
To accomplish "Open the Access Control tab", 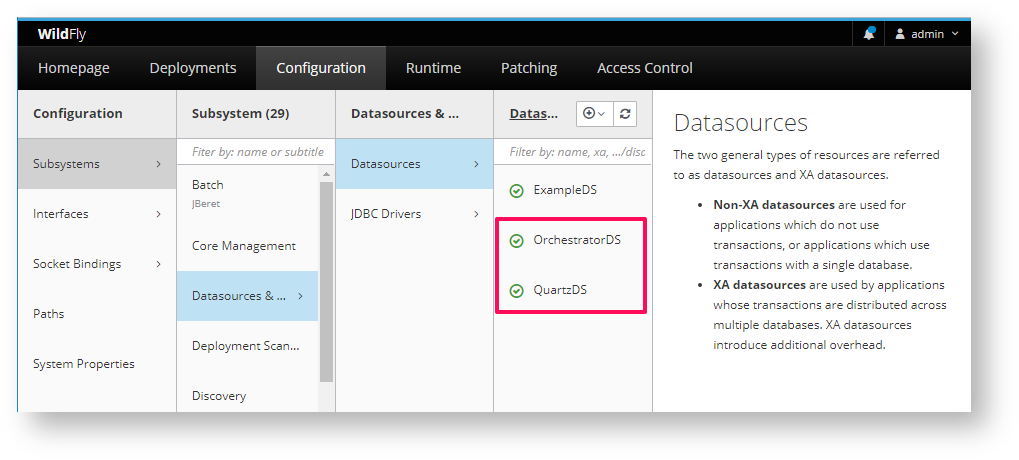I will pyautogui.click(x=645, y=68).
